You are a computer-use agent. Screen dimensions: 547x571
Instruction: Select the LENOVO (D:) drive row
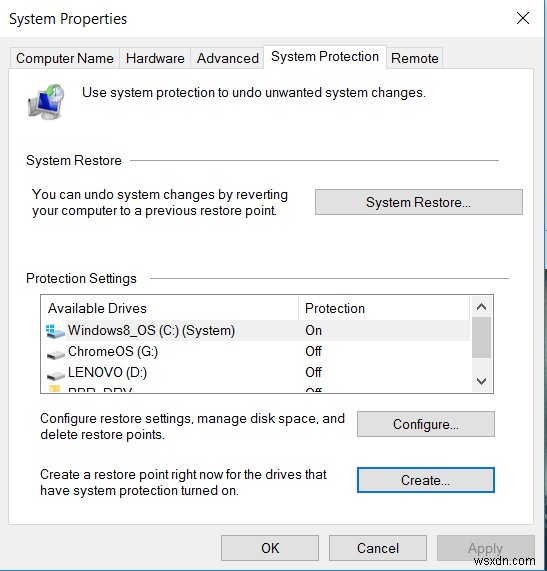tap(258, 373)
